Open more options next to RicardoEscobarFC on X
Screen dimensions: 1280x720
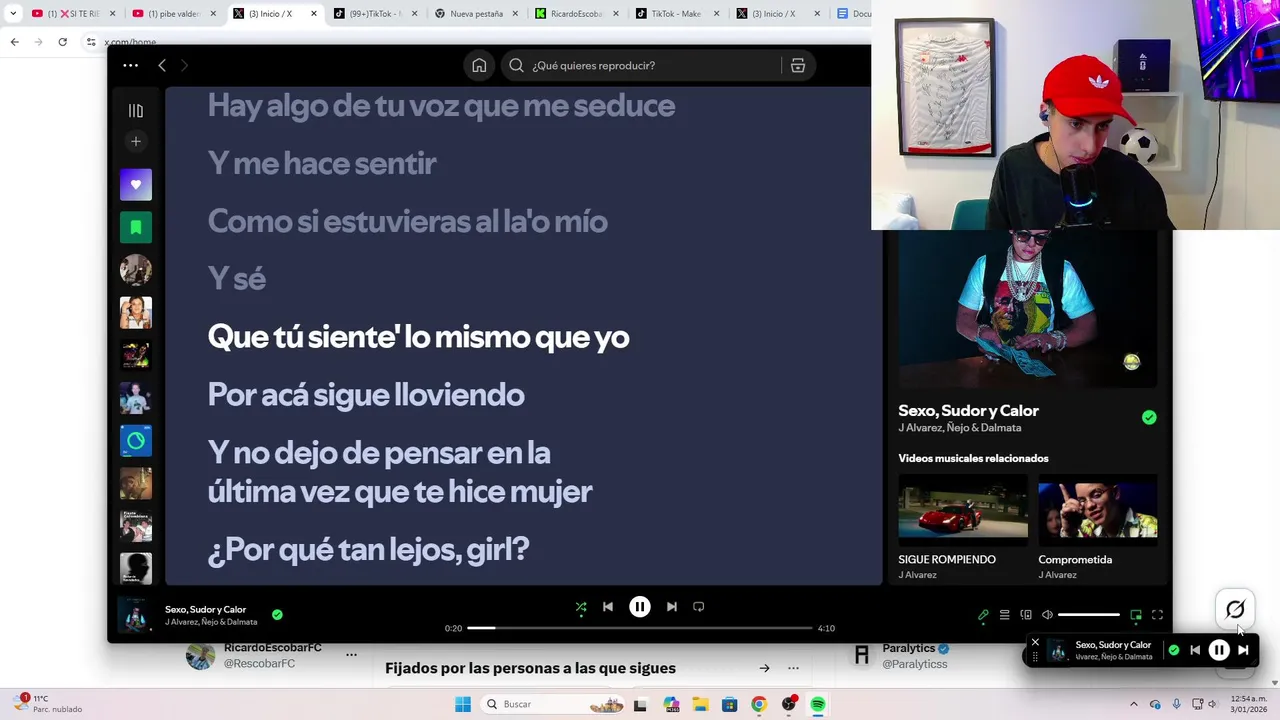(x=351, y=655)
